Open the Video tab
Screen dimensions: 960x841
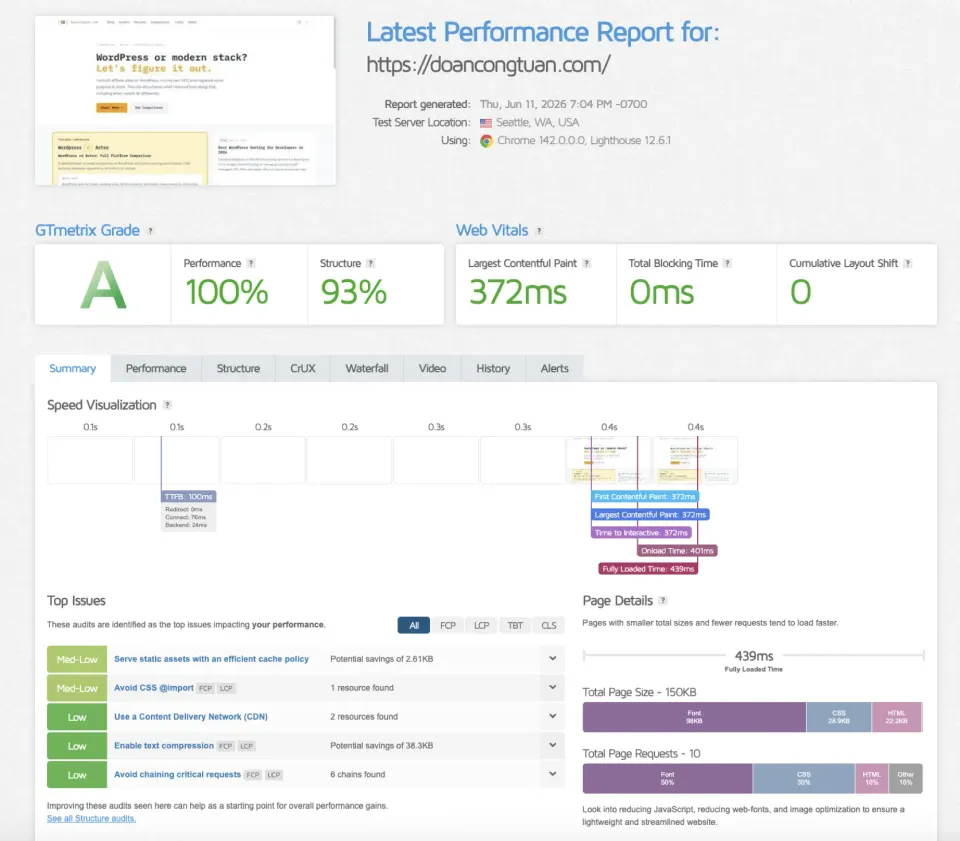click(x=432, y=368)
